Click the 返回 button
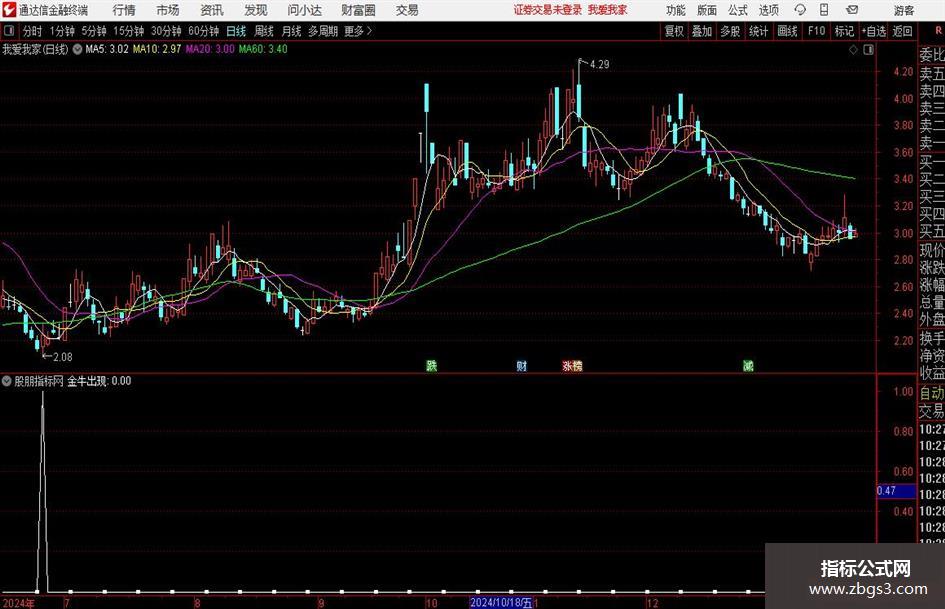The image size is (945, 609). click(x=903, y=31)
